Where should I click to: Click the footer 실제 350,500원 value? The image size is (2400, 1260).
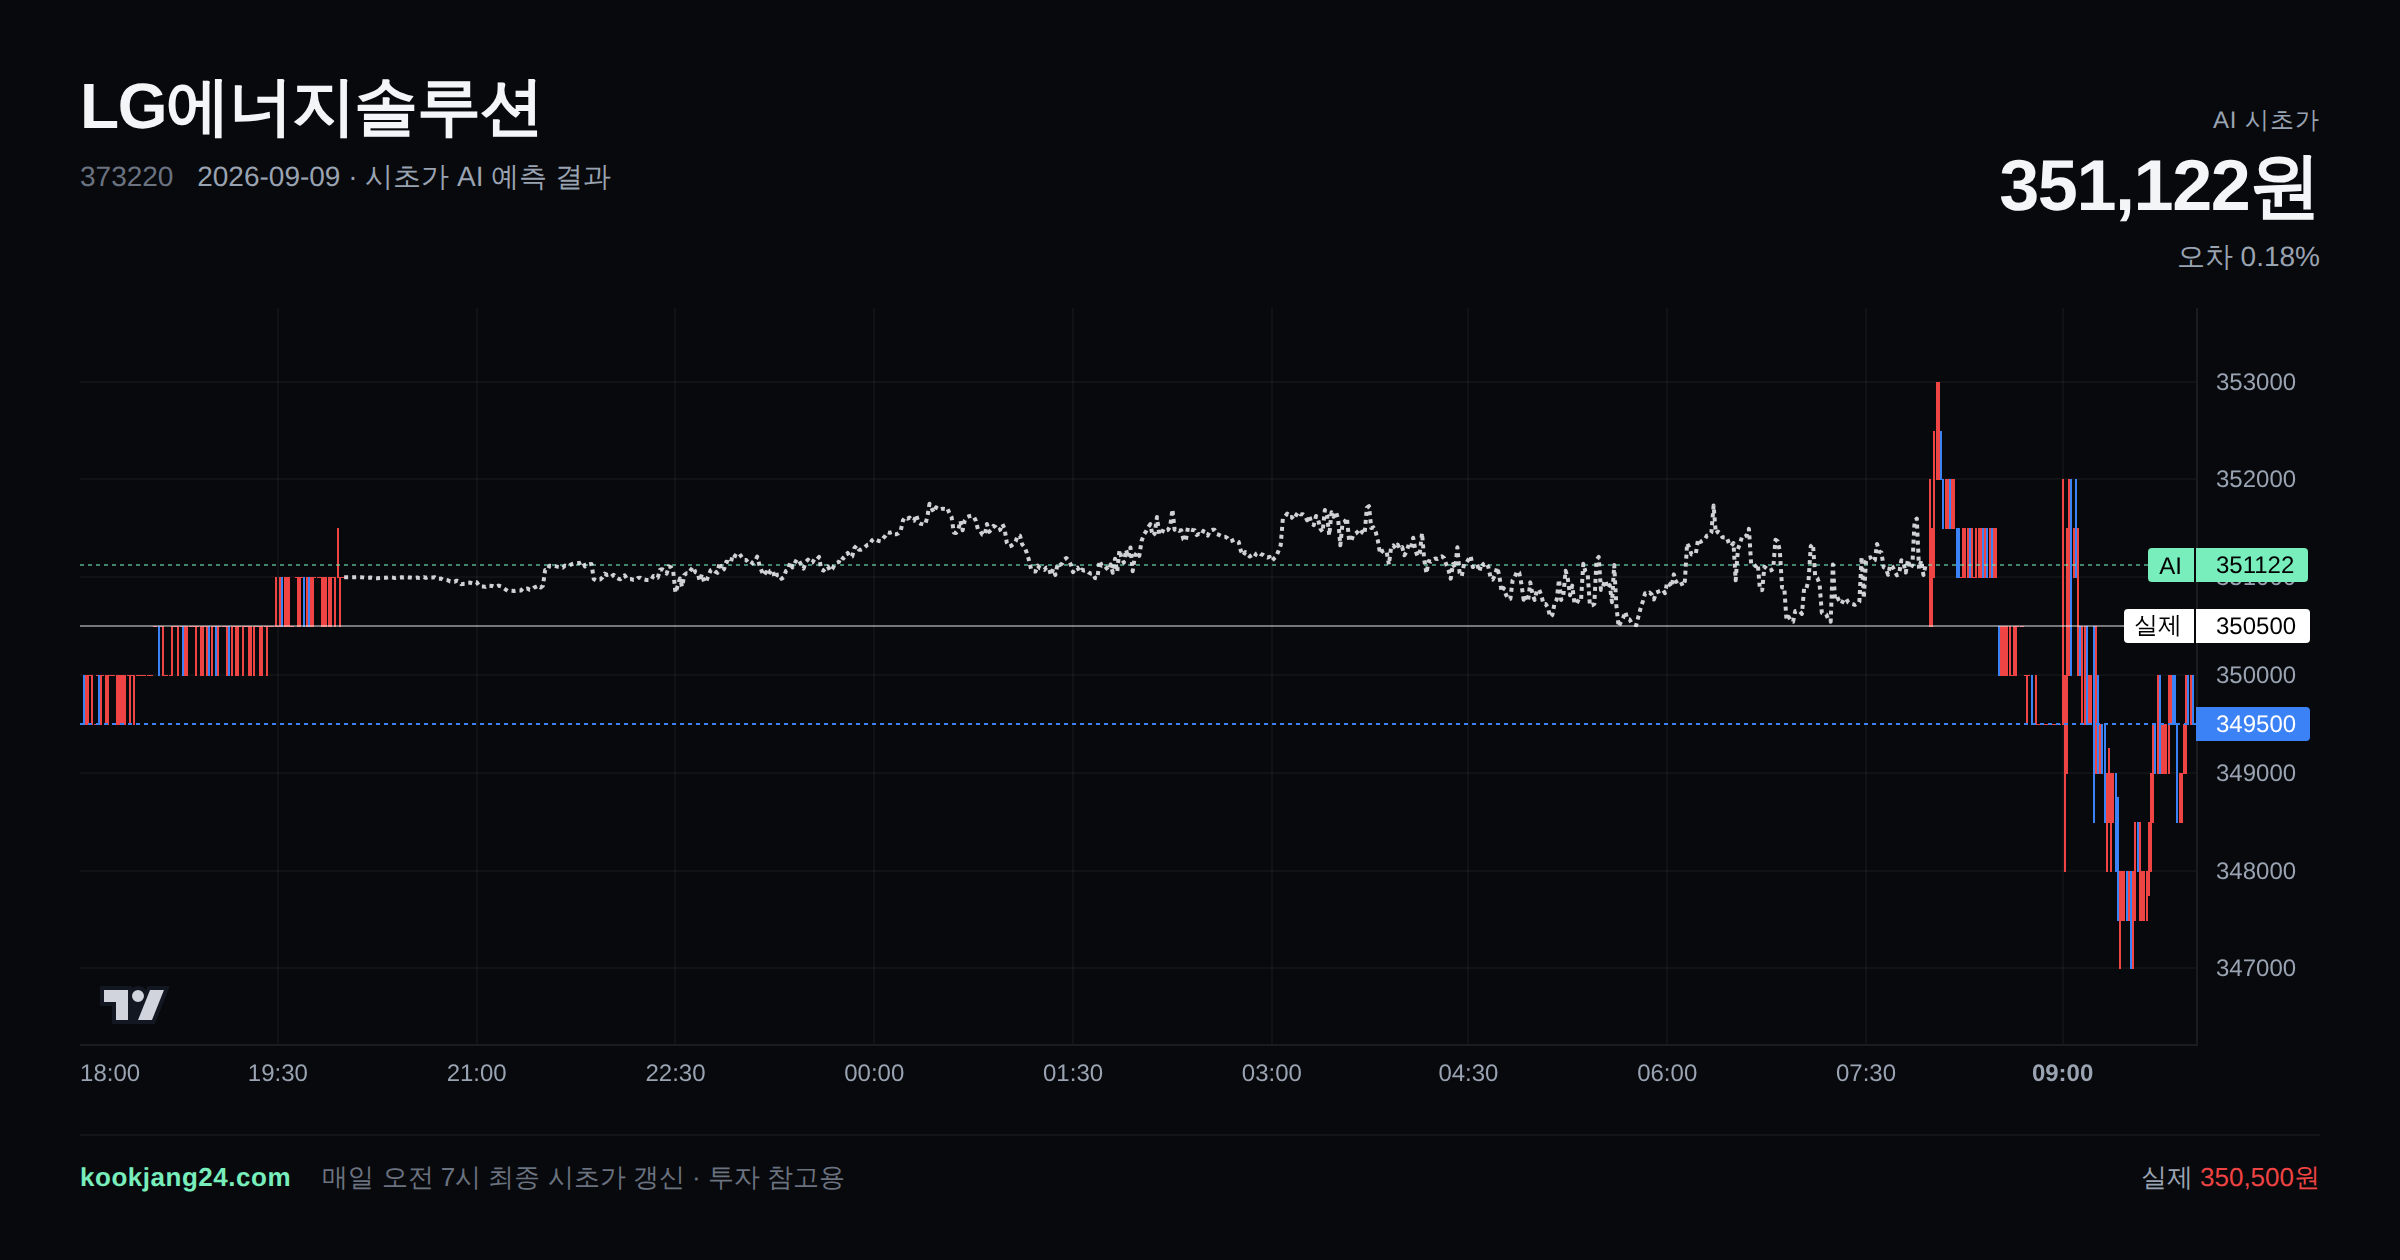click(x=2230, y=1178)
